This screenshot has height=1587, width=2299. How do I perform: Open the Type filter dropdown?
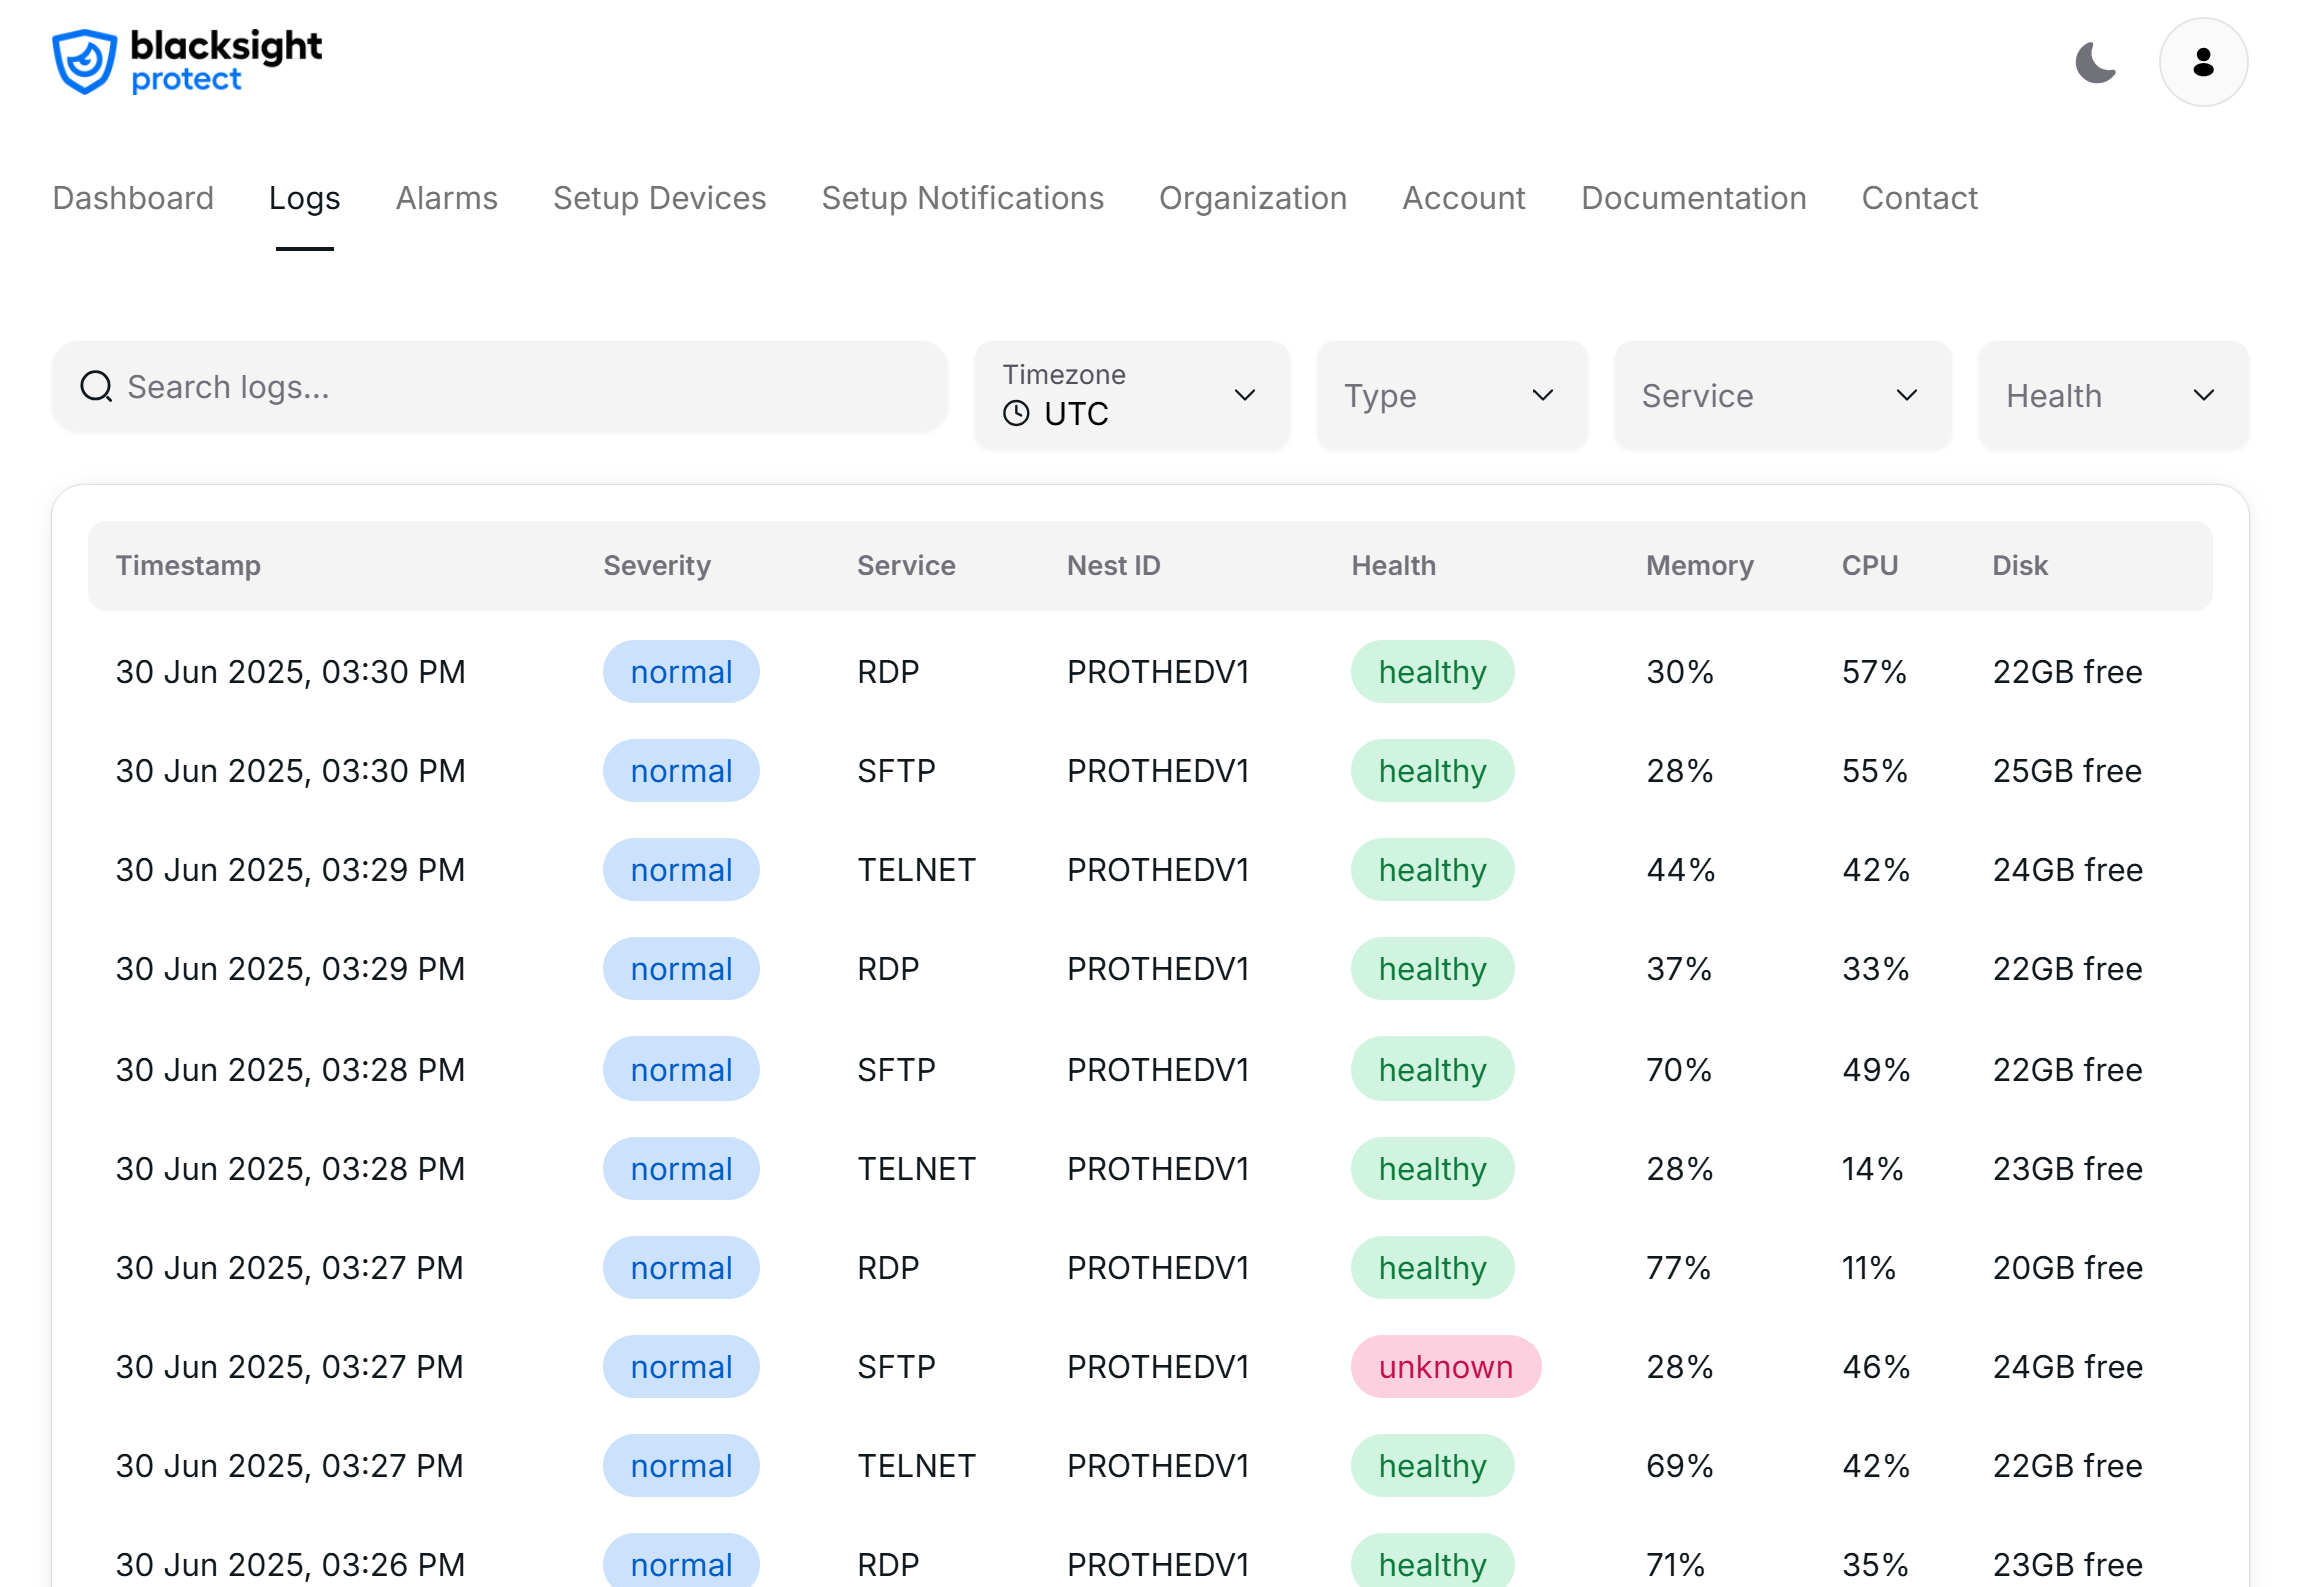(x=1450, y=395)
